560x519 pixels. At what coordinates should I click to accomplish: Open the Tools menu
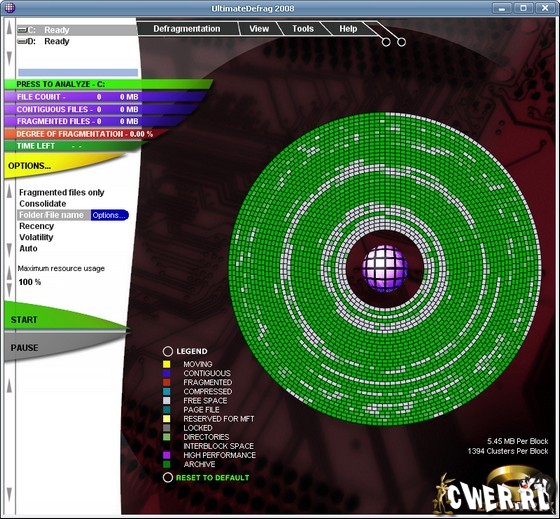[303, 29]
